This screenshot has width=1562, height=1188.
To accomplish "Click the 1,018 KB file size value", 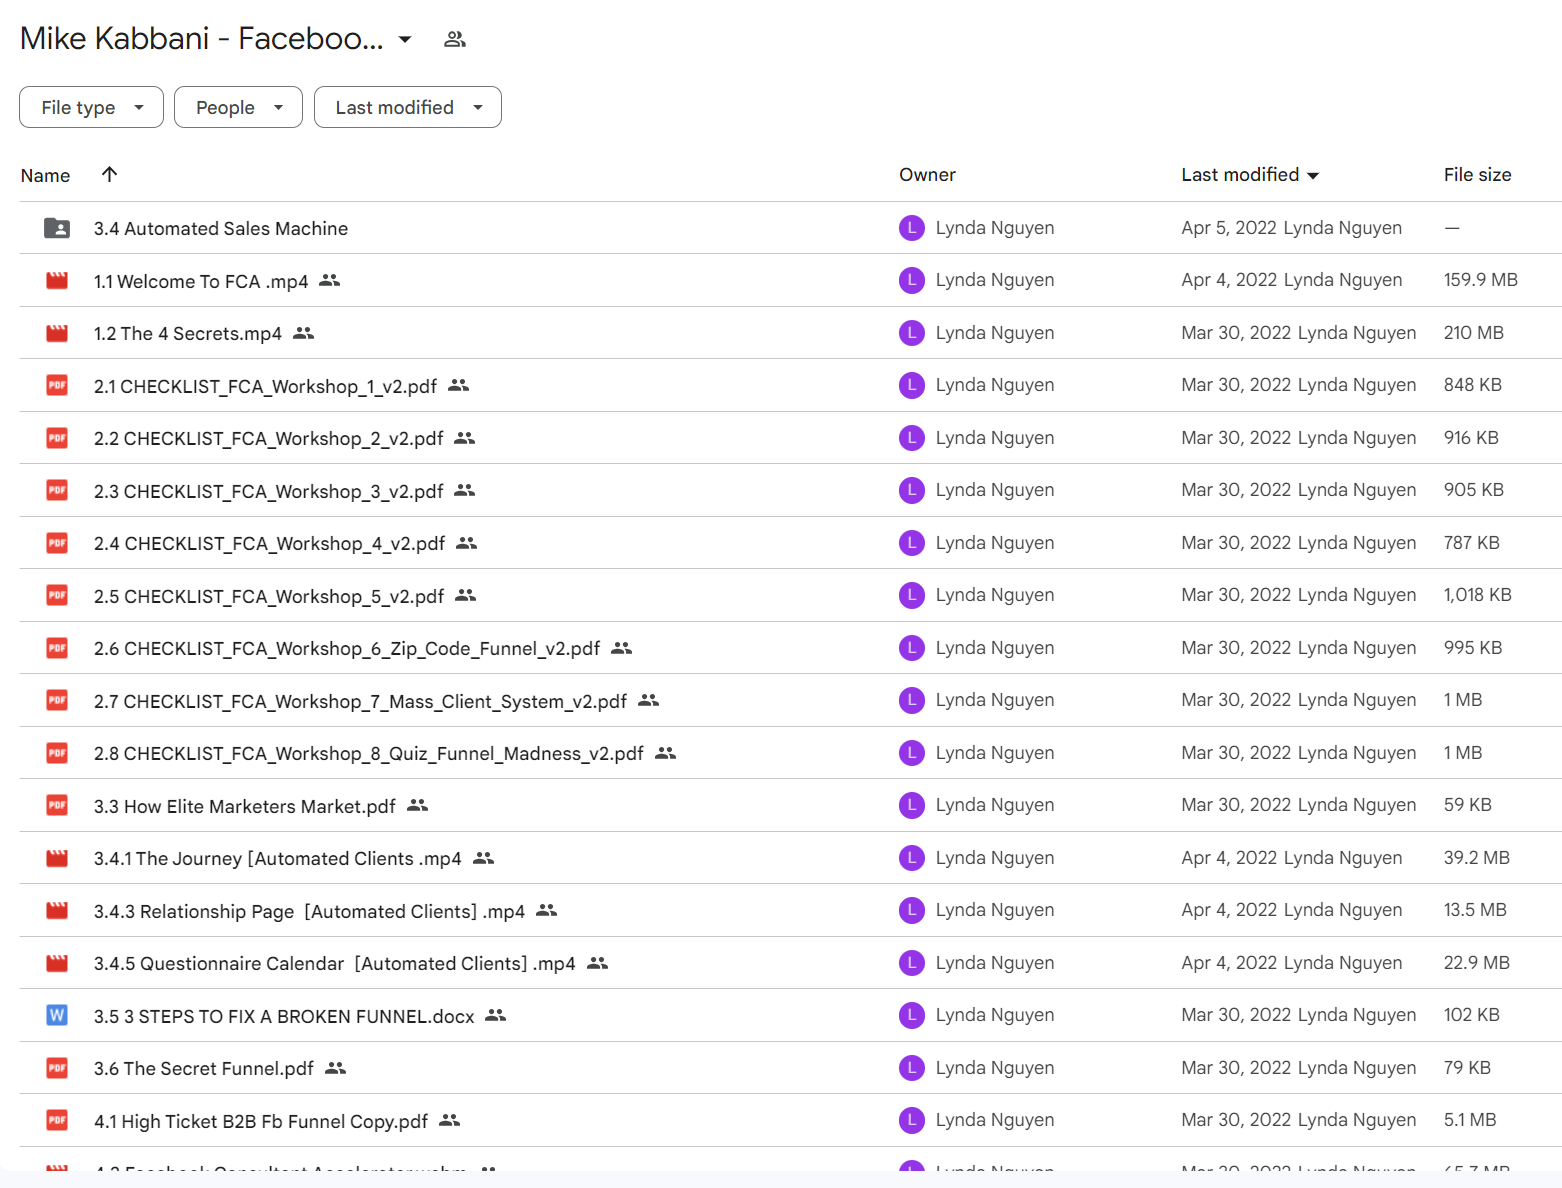I will pyautogui.click(x=1477, y=595).
